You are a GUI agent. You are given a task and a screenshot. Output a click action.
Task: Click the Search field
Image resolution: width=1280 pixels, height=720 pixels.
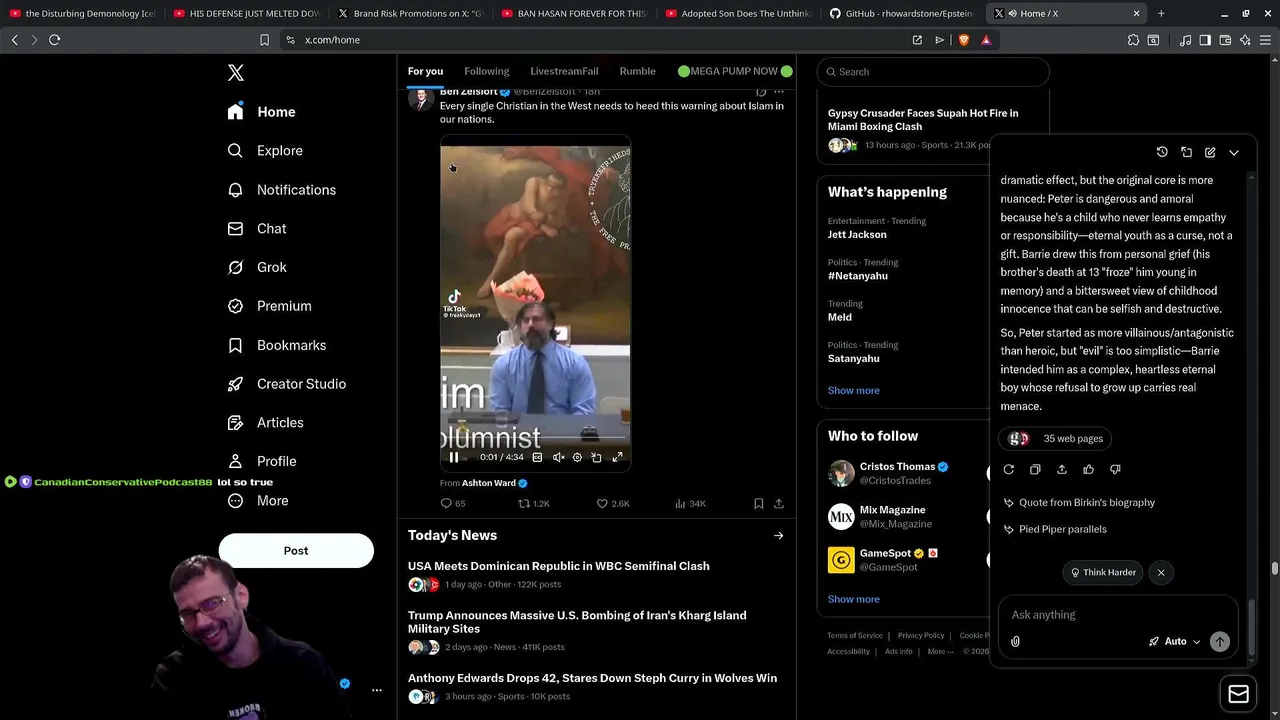point(933,72)
